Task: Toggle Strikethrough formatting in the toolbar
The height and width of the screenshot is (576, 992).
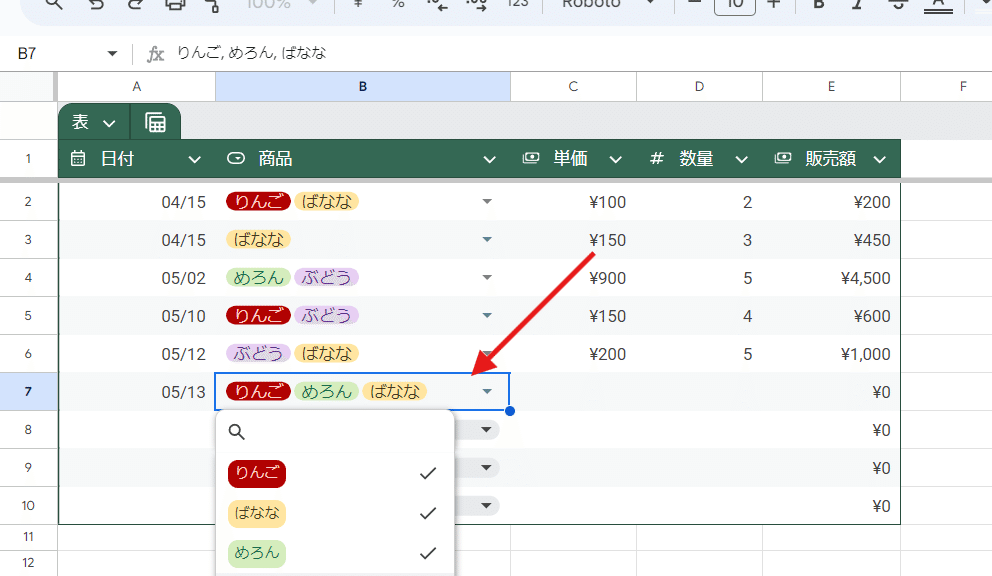Action: click(x=897, y=3)
